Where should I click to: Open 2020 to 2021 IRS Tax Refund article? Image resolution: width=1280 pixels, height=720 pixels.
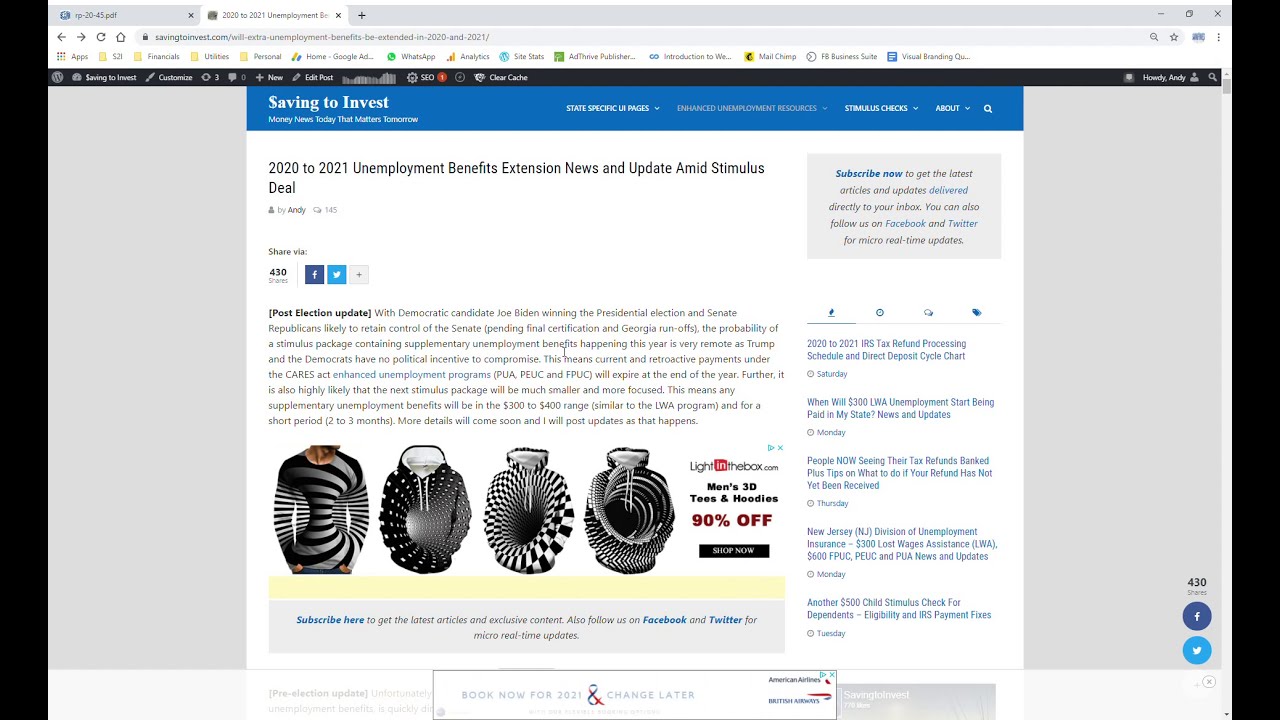(886, 350)
